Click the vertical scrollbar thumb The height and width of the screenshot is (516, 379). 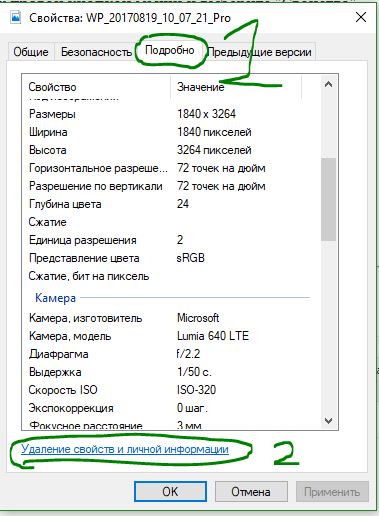click(328, 199)
